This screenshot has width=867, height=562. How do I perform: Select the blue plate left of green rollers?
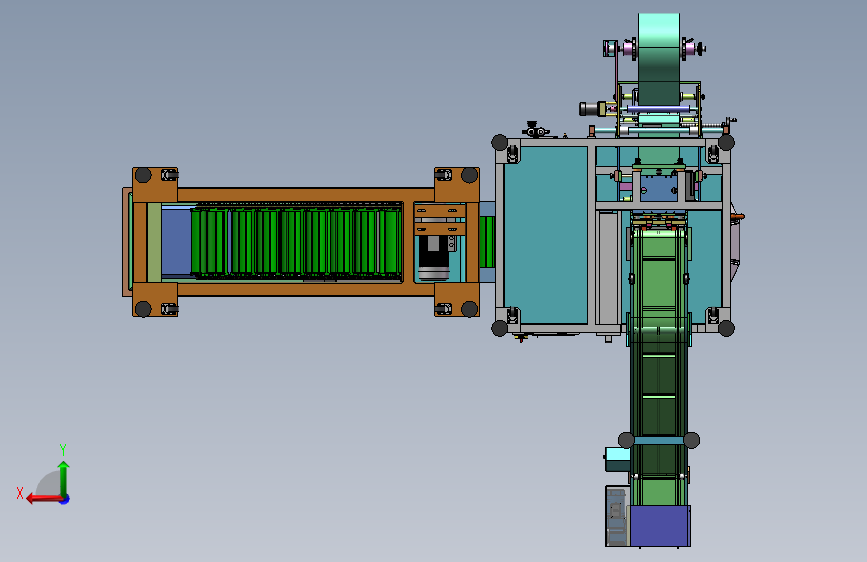click(x=176, y=242)
